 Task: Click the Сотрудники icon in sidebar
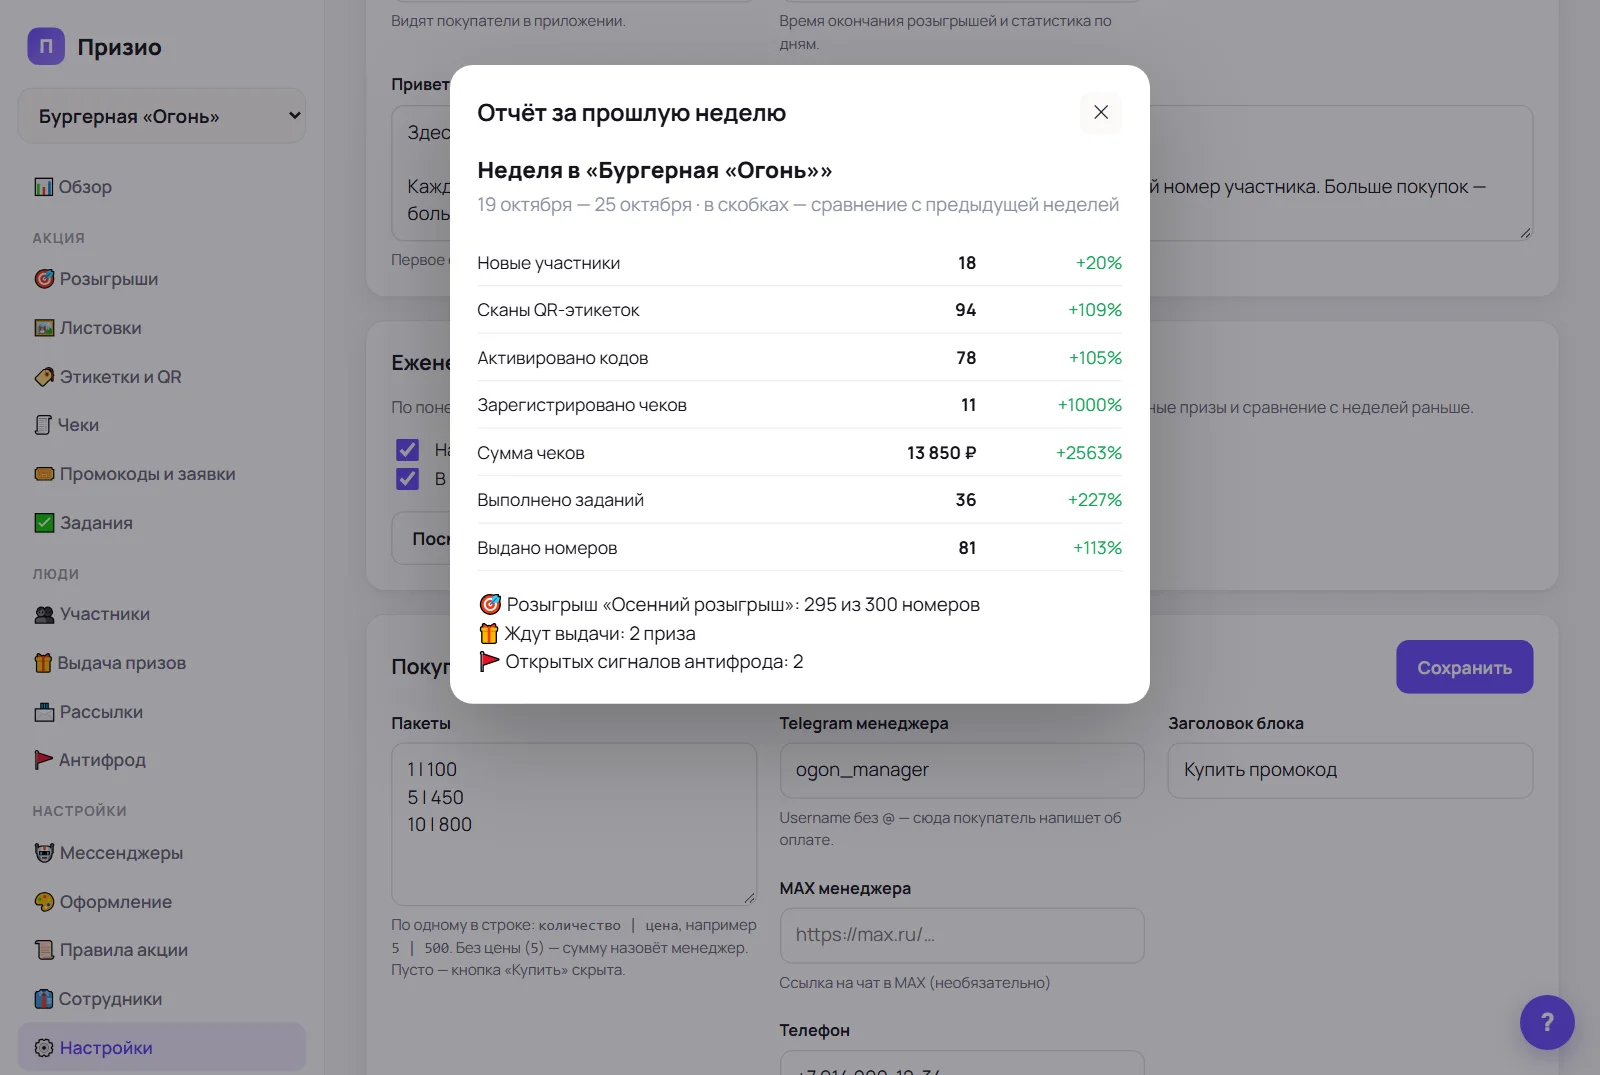44,999
